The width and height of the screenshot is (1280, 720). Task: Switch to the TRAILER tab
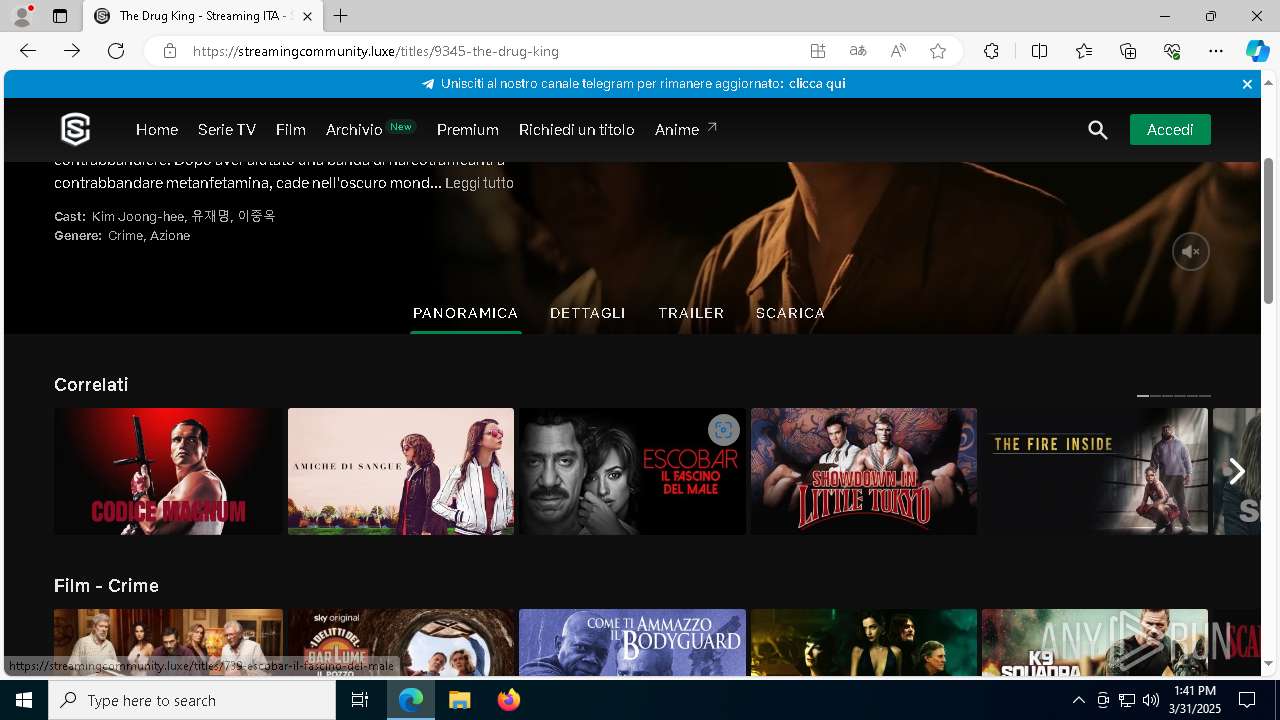pyautogui.click(x=691, y=313)
